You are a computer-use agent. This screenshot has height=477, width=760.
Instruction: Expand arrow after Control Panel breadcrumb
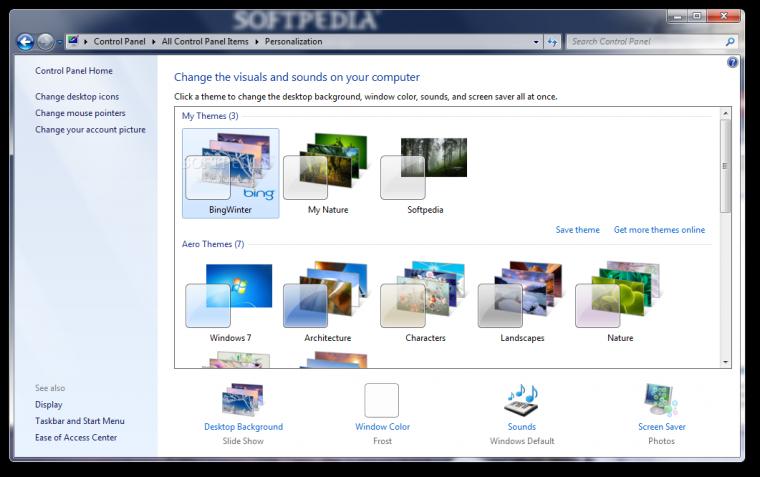click(154, 42)
